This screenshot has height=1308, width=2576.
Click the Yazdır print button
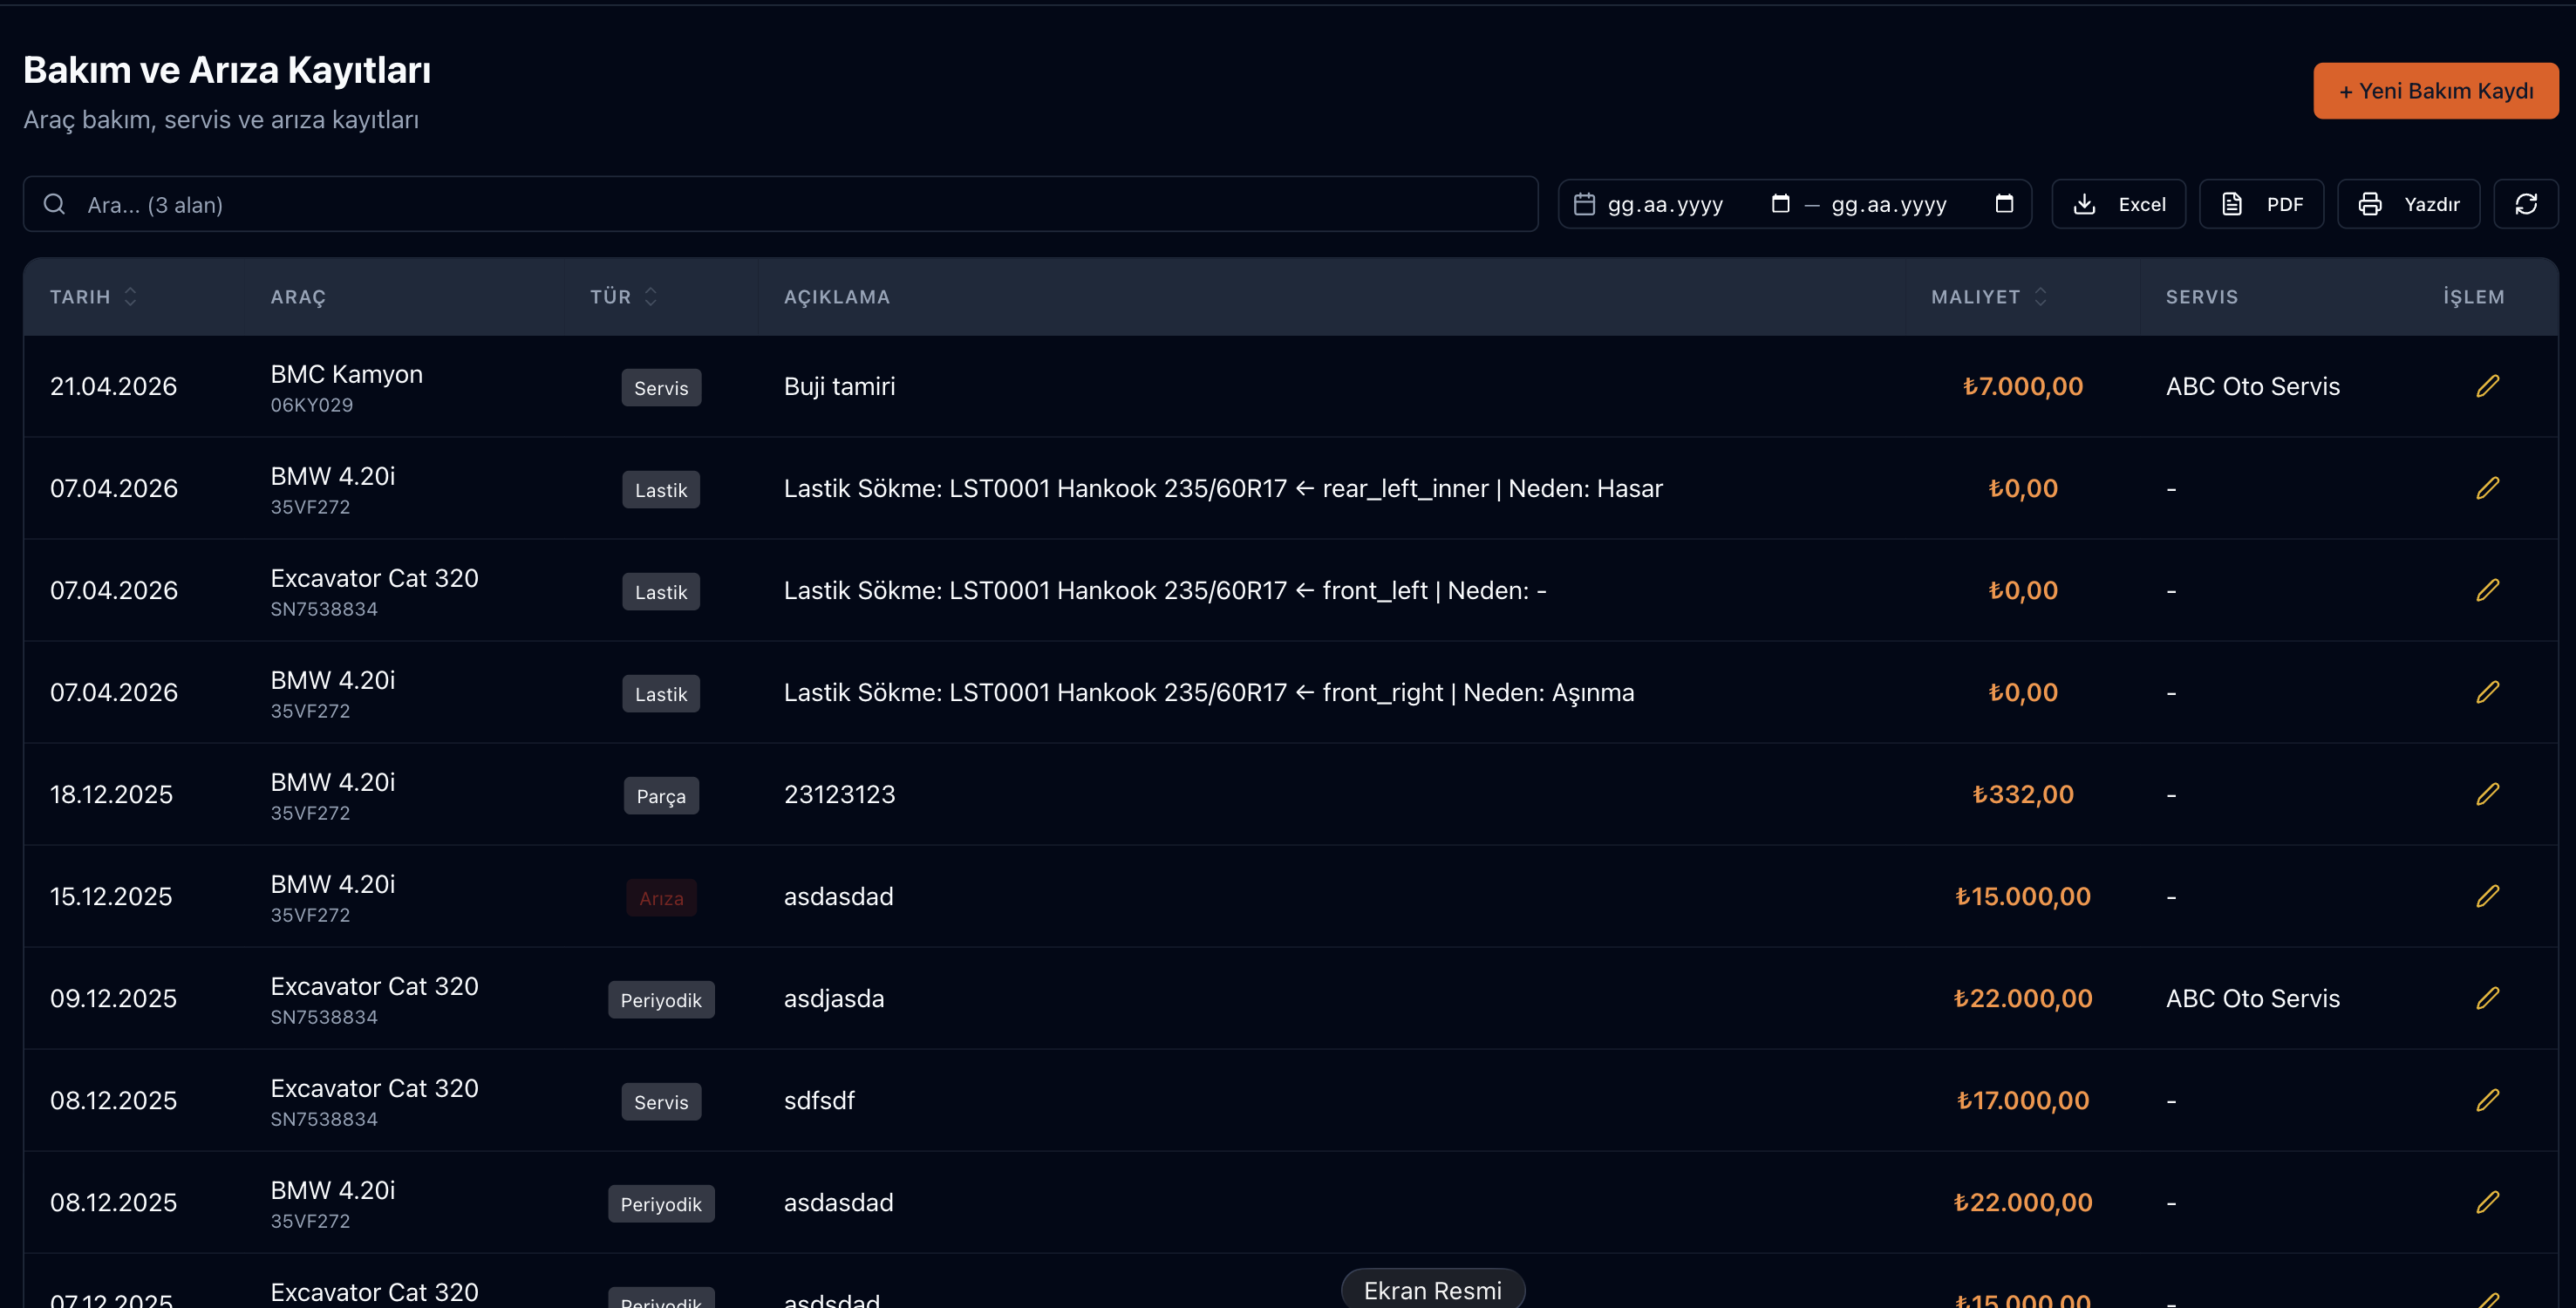click(2408, 204)
